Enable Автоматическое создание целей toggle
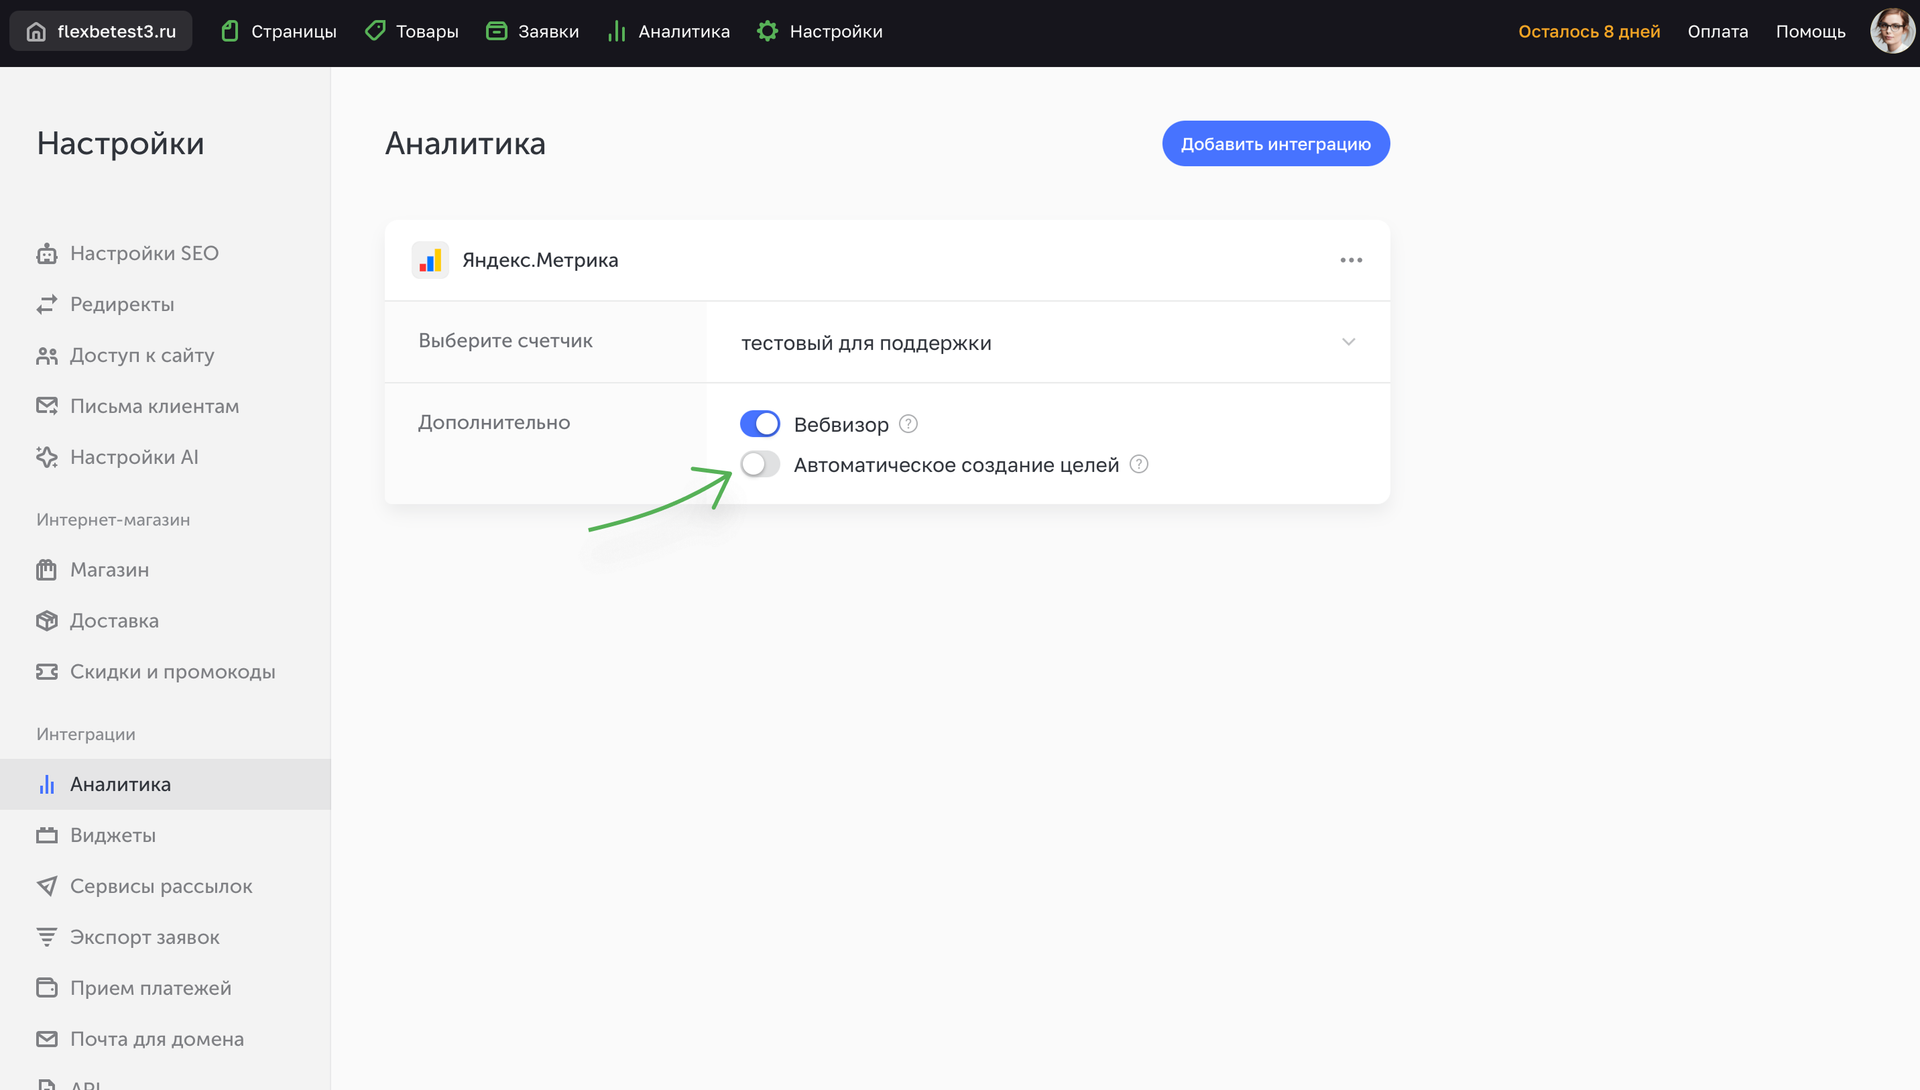Screen dimensions: 1920x1090 [760, 464]
